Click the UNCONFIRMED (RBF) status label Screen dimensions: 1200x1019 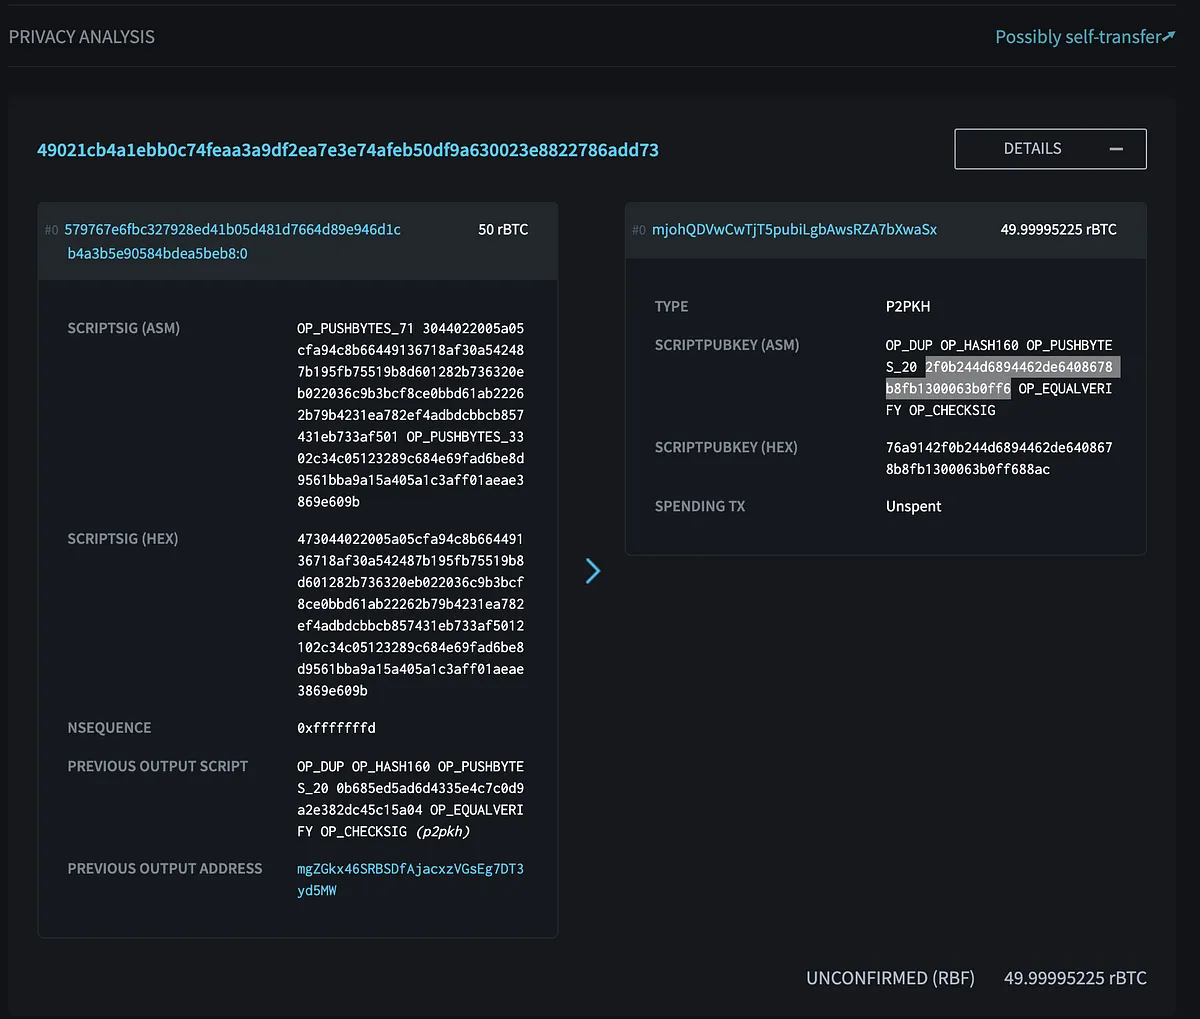pyautogui.click(x=890, y=978)
